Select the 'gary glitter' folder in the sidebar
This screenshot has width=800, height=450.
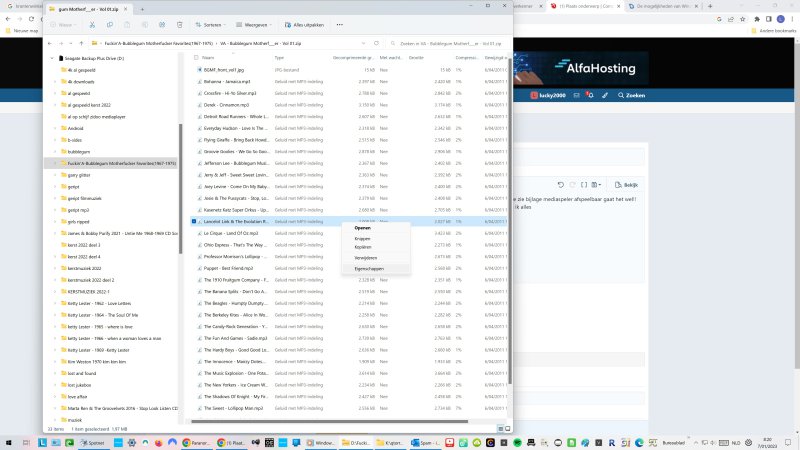coord(79,174)
